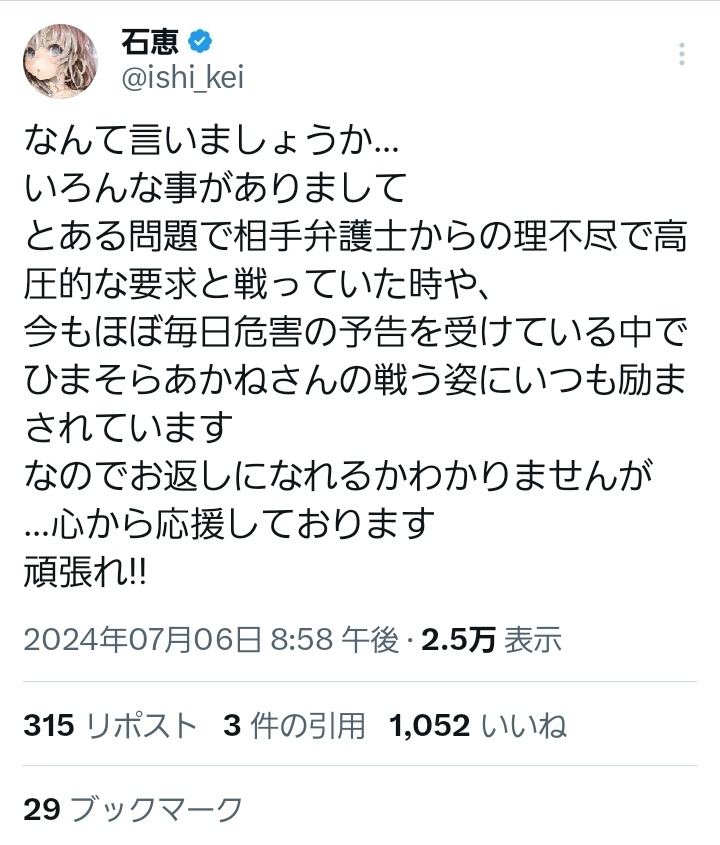Click the @ishi_kei handle

[183, 78]
